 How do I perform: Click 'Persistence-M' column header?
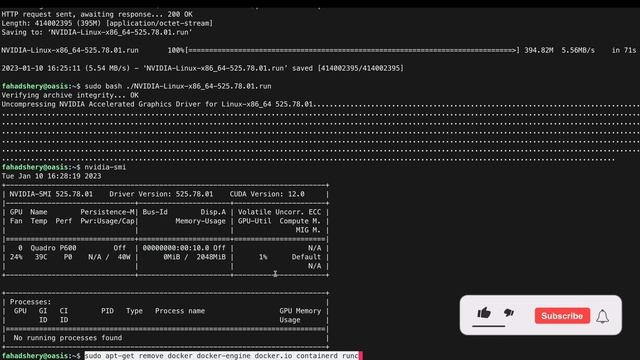(107, 212)
